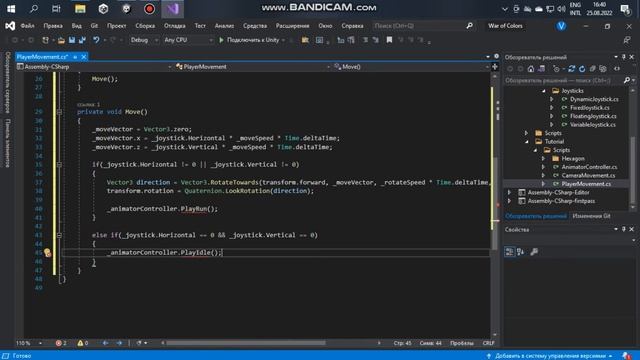Screen dimensions: 640x360
Task: Open property pages wrench icon
Action: 534,252
